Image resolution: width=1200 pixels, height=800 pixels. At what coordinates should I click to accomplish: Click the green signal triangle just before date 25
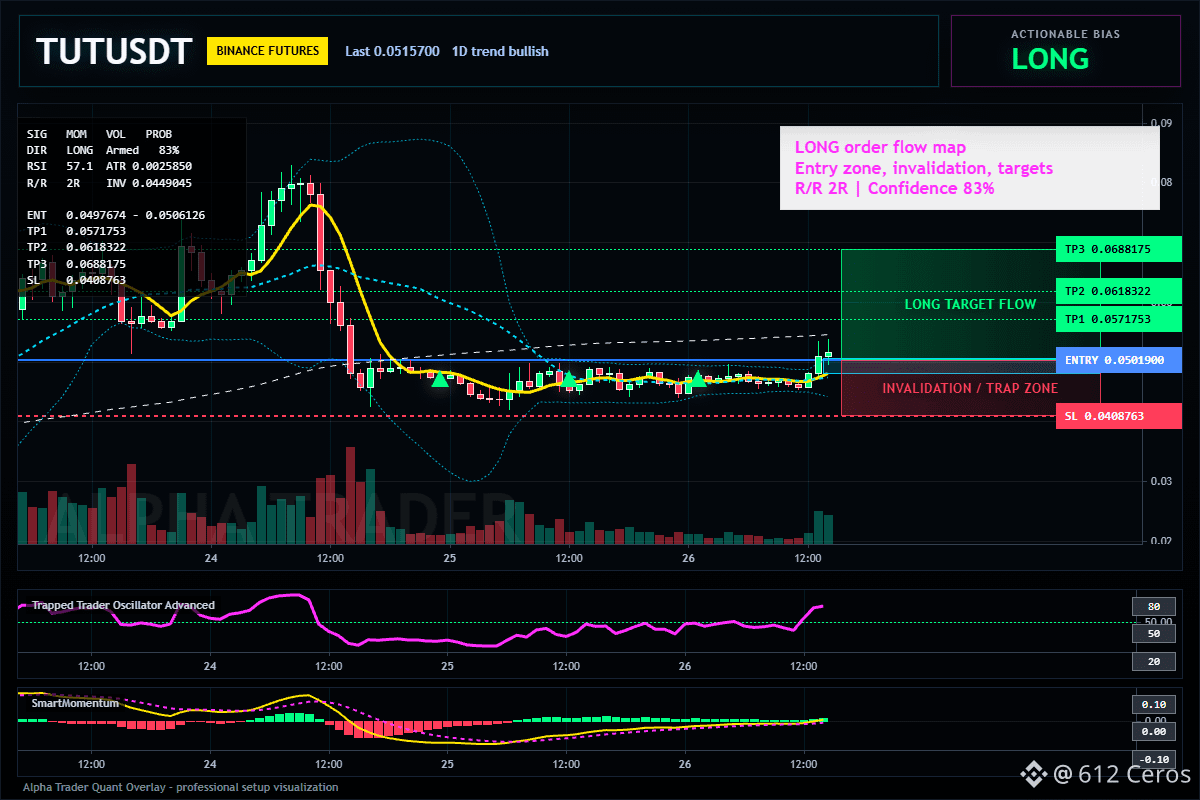439,378
